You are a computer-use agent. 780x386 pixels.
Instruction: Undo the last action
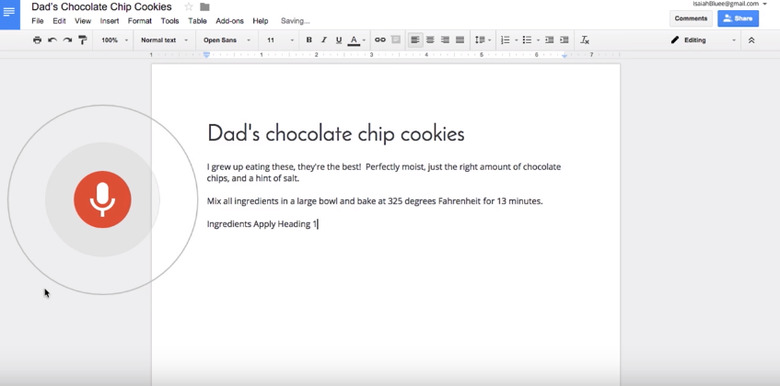click(x=52, y=40)
